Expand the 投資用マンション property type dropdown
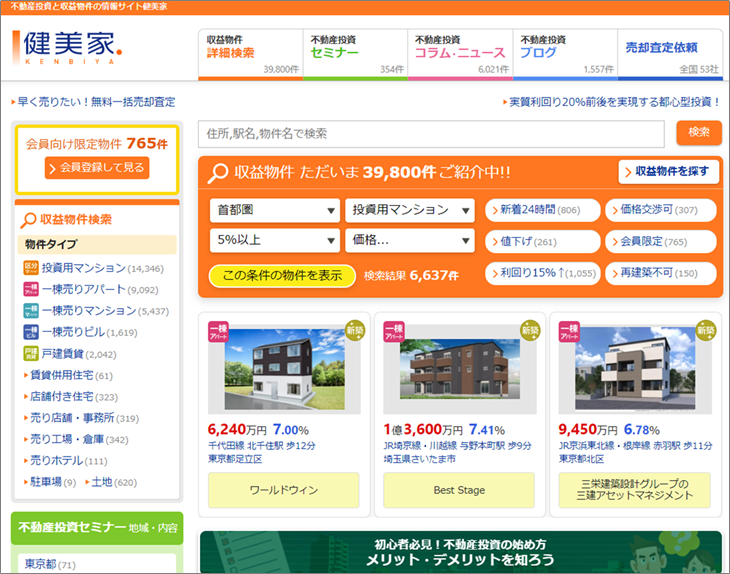 (x=409, y=211)
